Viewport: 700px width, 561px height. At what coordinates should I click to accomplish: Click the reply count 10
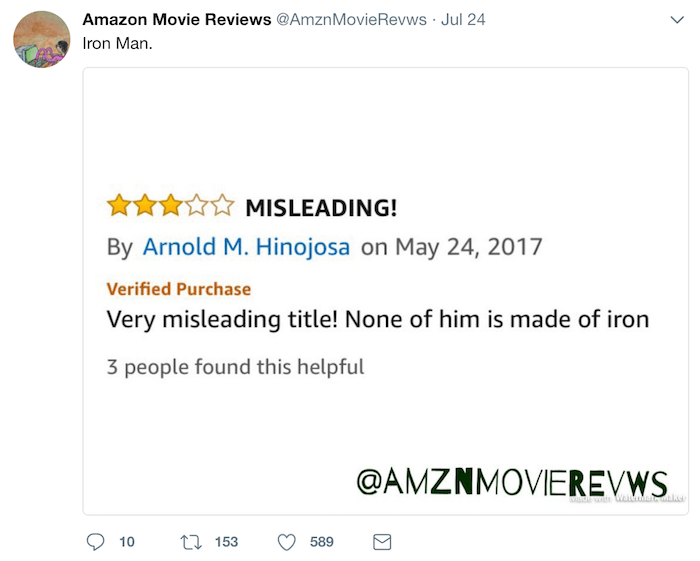(x=127, y=542)
